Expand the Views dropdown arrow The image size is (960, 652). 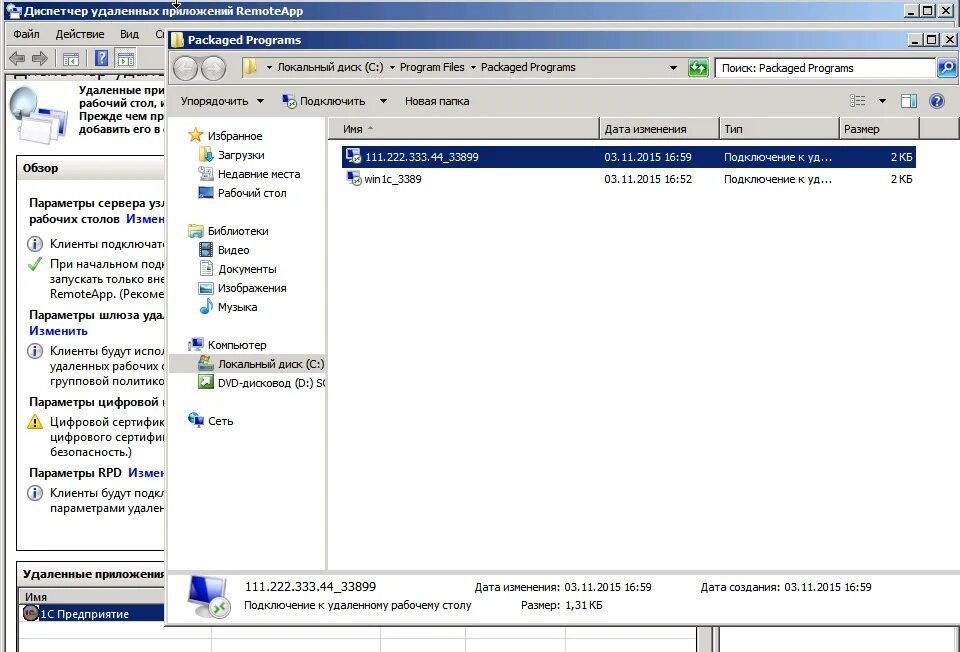[x=882, y=100]
